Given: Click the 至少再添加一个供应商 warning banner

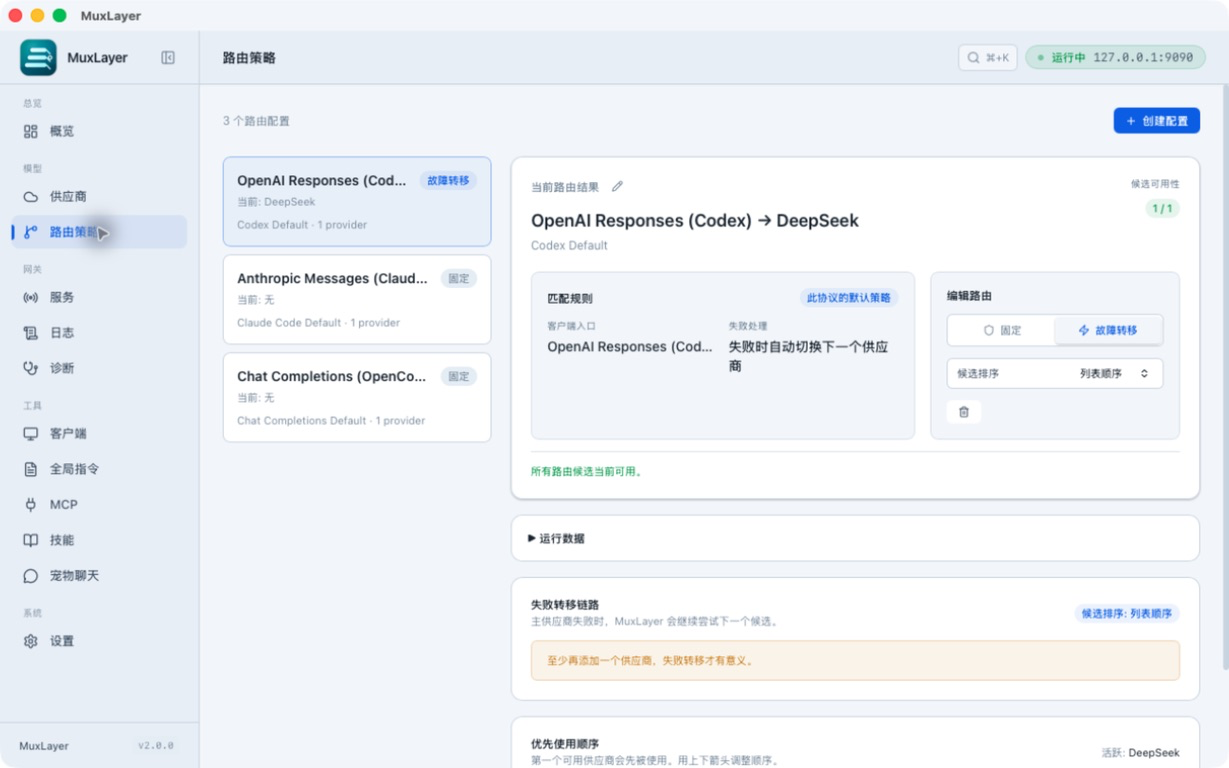Looking at the screenshot, I should [855, 661].
